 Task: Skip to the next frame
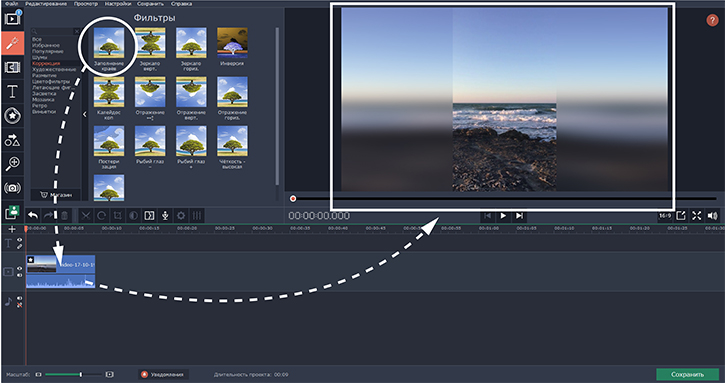click(520, 215)
